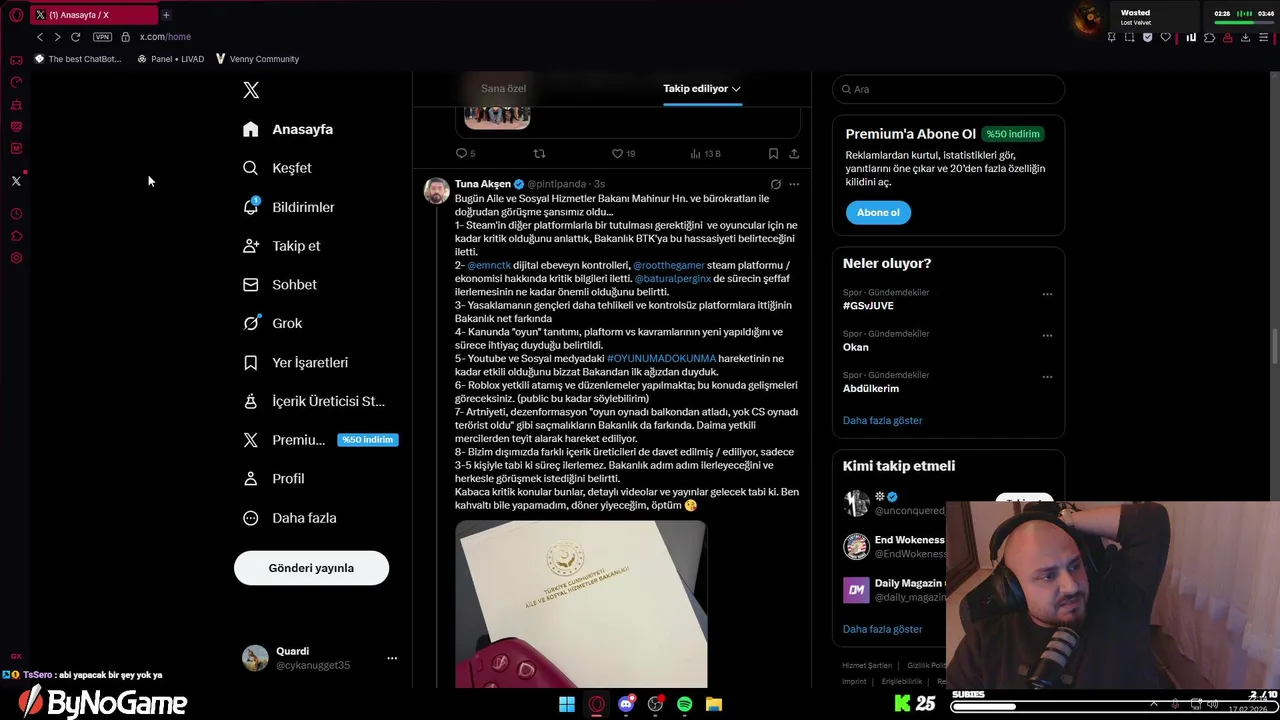Image resolution: width=1280 pixels, height=720 pixels.
Task: Click @emnctk mention link
Action: click(489, 265)
